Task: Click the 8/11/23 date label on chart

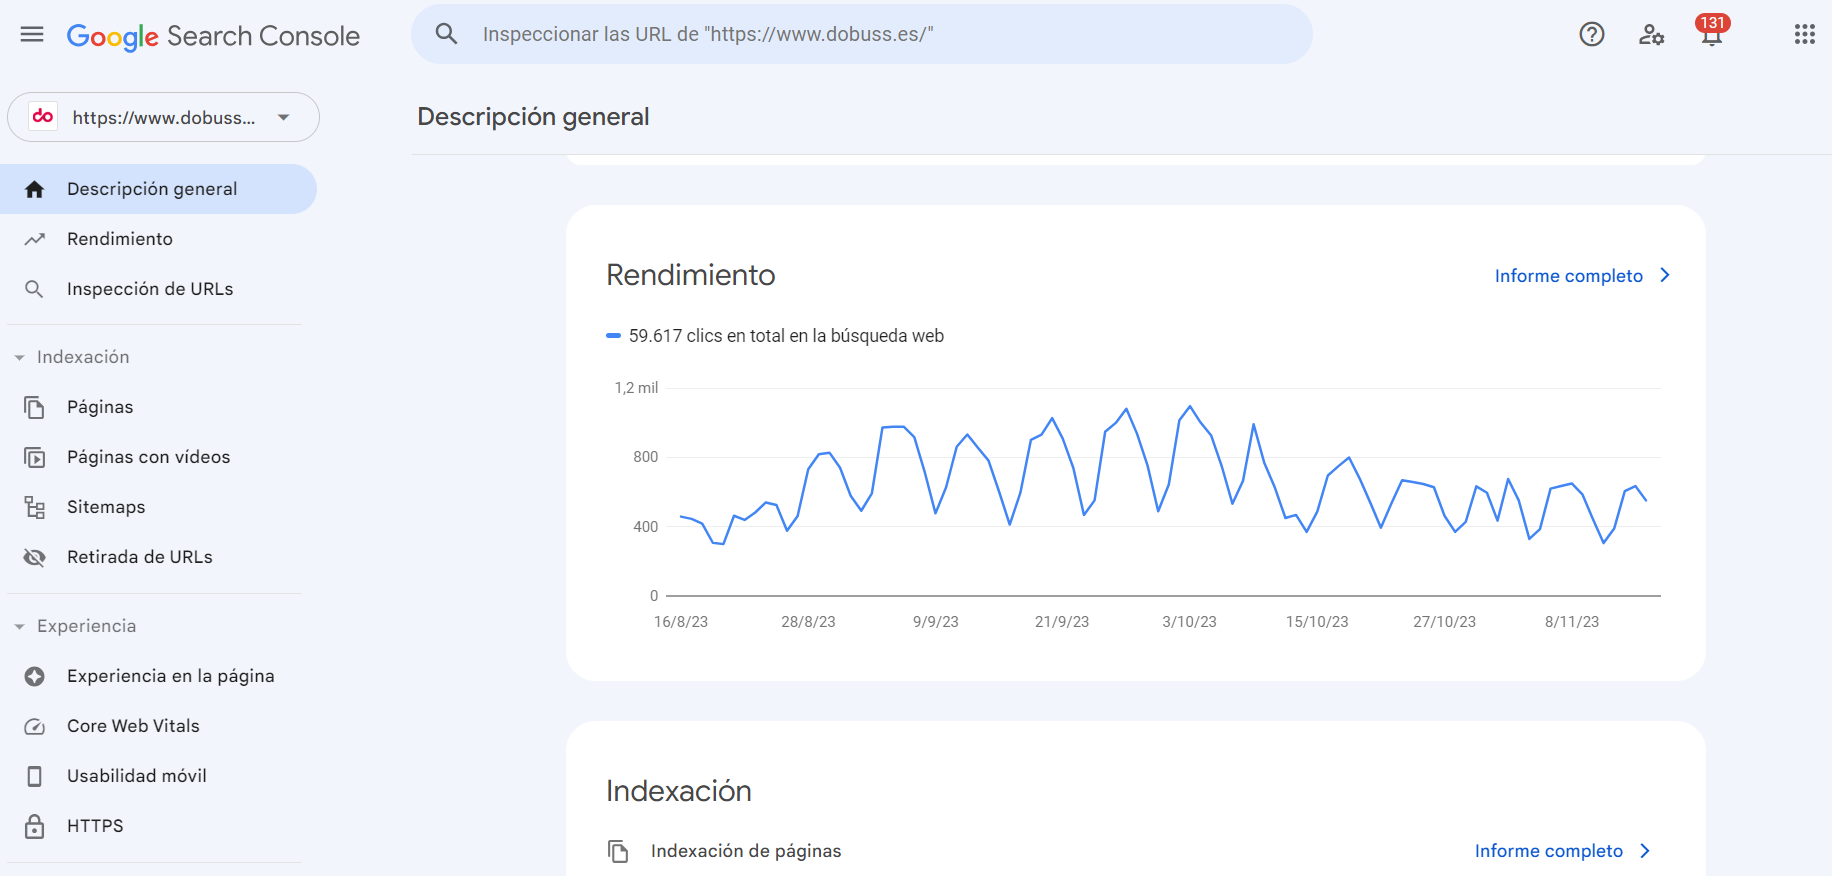Action: [x=1572, y=622]
